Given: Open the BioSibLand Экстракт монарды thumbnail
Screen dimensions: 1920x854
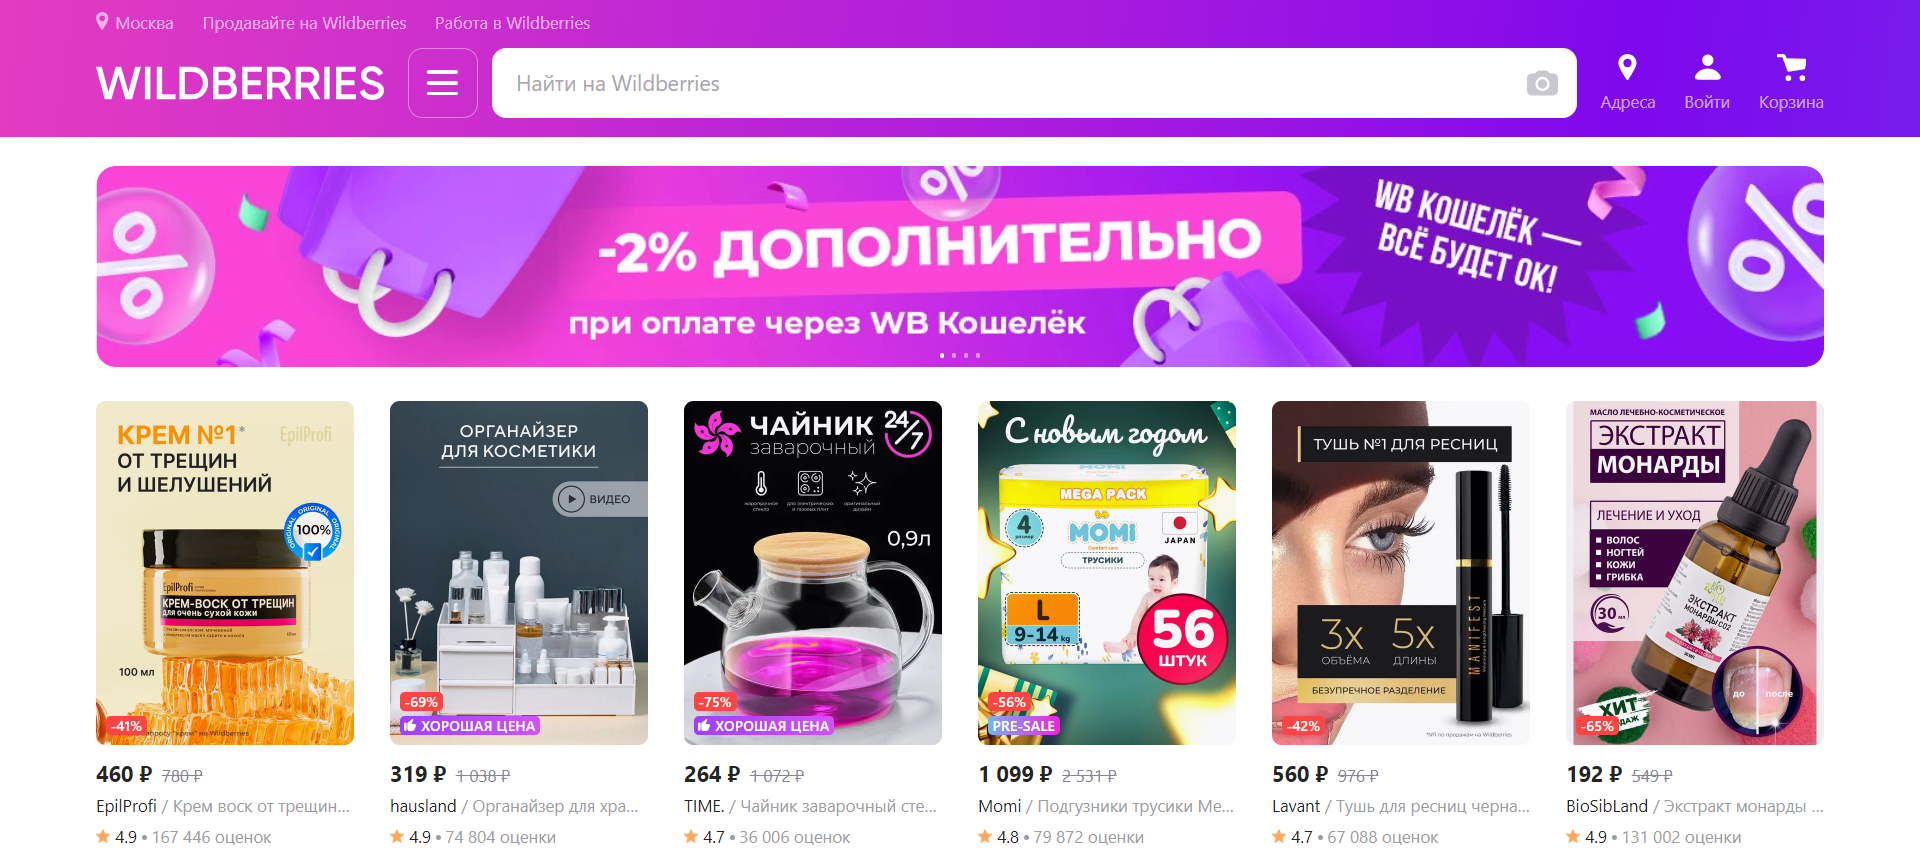Looking at the screenshot, I should tap(1695, 573).
